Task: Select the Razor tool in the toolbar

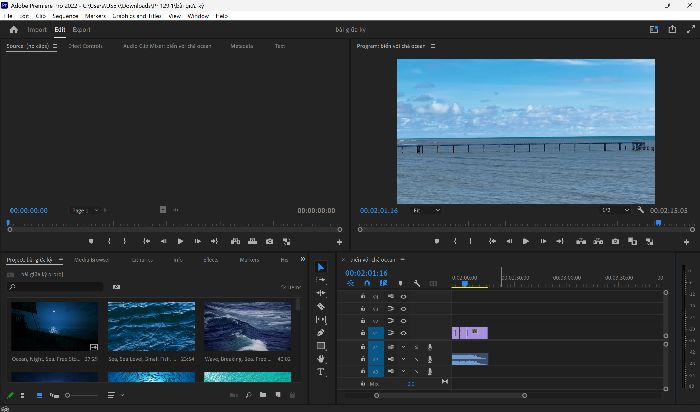Action: [321, 306]
